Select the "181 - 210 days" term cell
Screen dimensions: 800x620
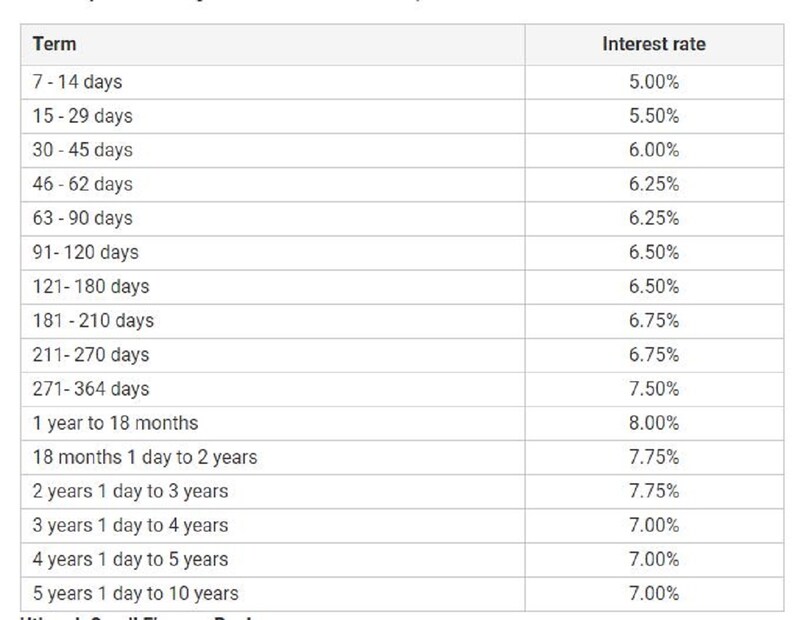[x=93, y=321]
